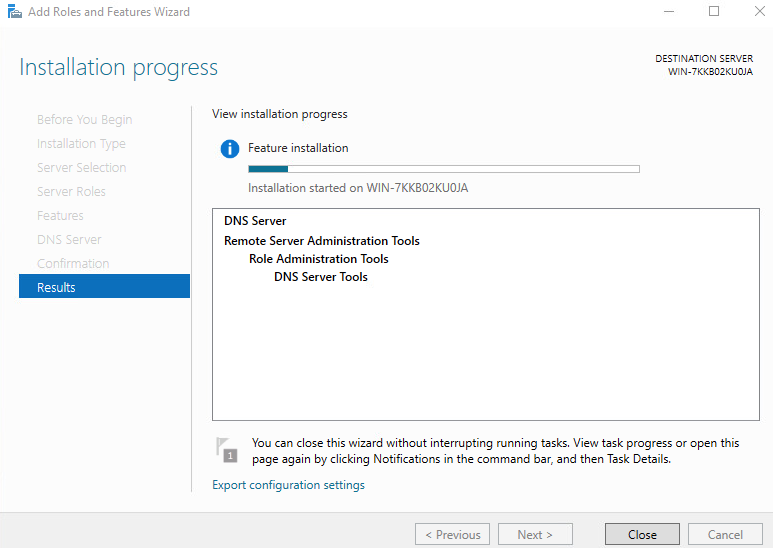Select the Server Roles step
The width and height of the screenshot is (773, 548).
pyautogui.click(x=71, y=191)
